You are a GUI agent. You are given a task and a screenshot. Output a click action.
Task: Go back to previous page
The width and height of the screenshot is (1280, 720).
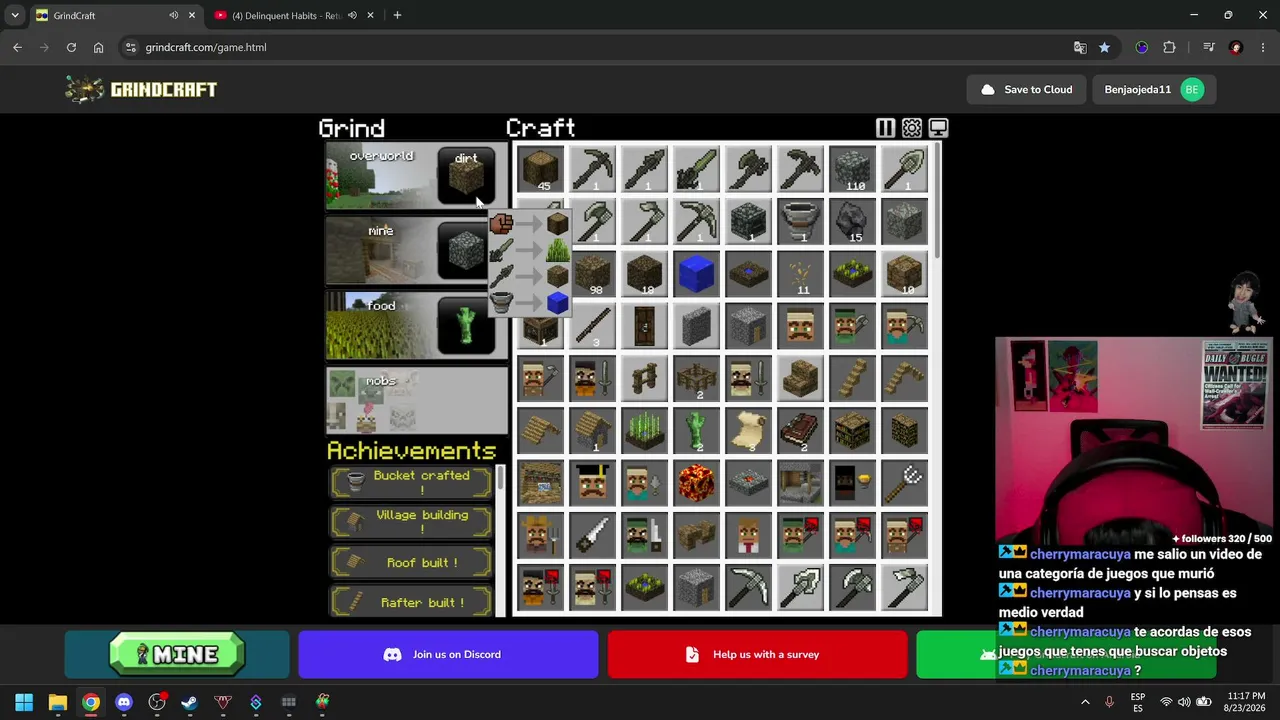[17, 47]
